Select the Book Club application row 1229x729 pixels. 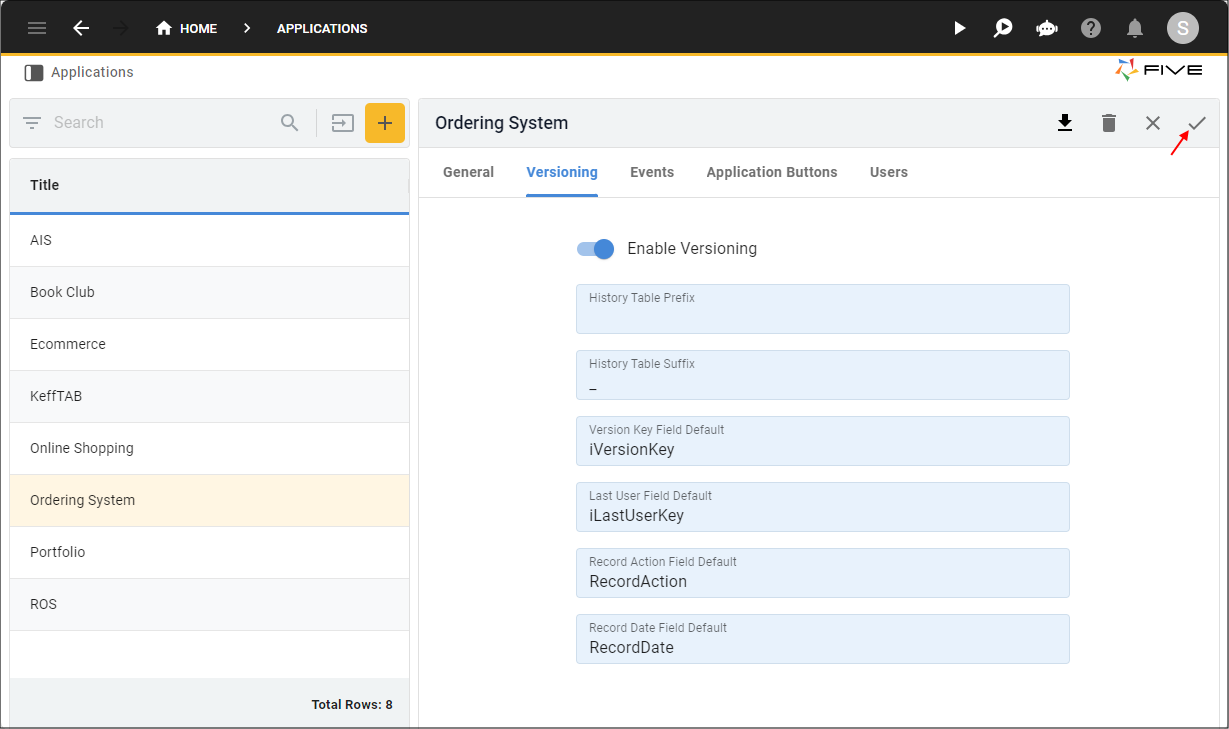click(209, 292)
